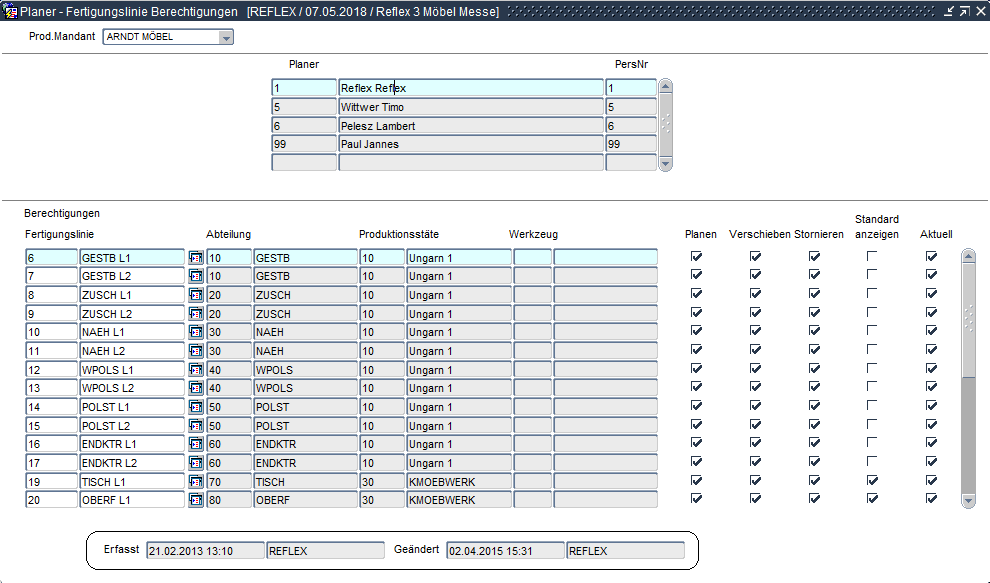
Task: Click the lookup icon next to ZUSCH L2
Action: point(196,314)
